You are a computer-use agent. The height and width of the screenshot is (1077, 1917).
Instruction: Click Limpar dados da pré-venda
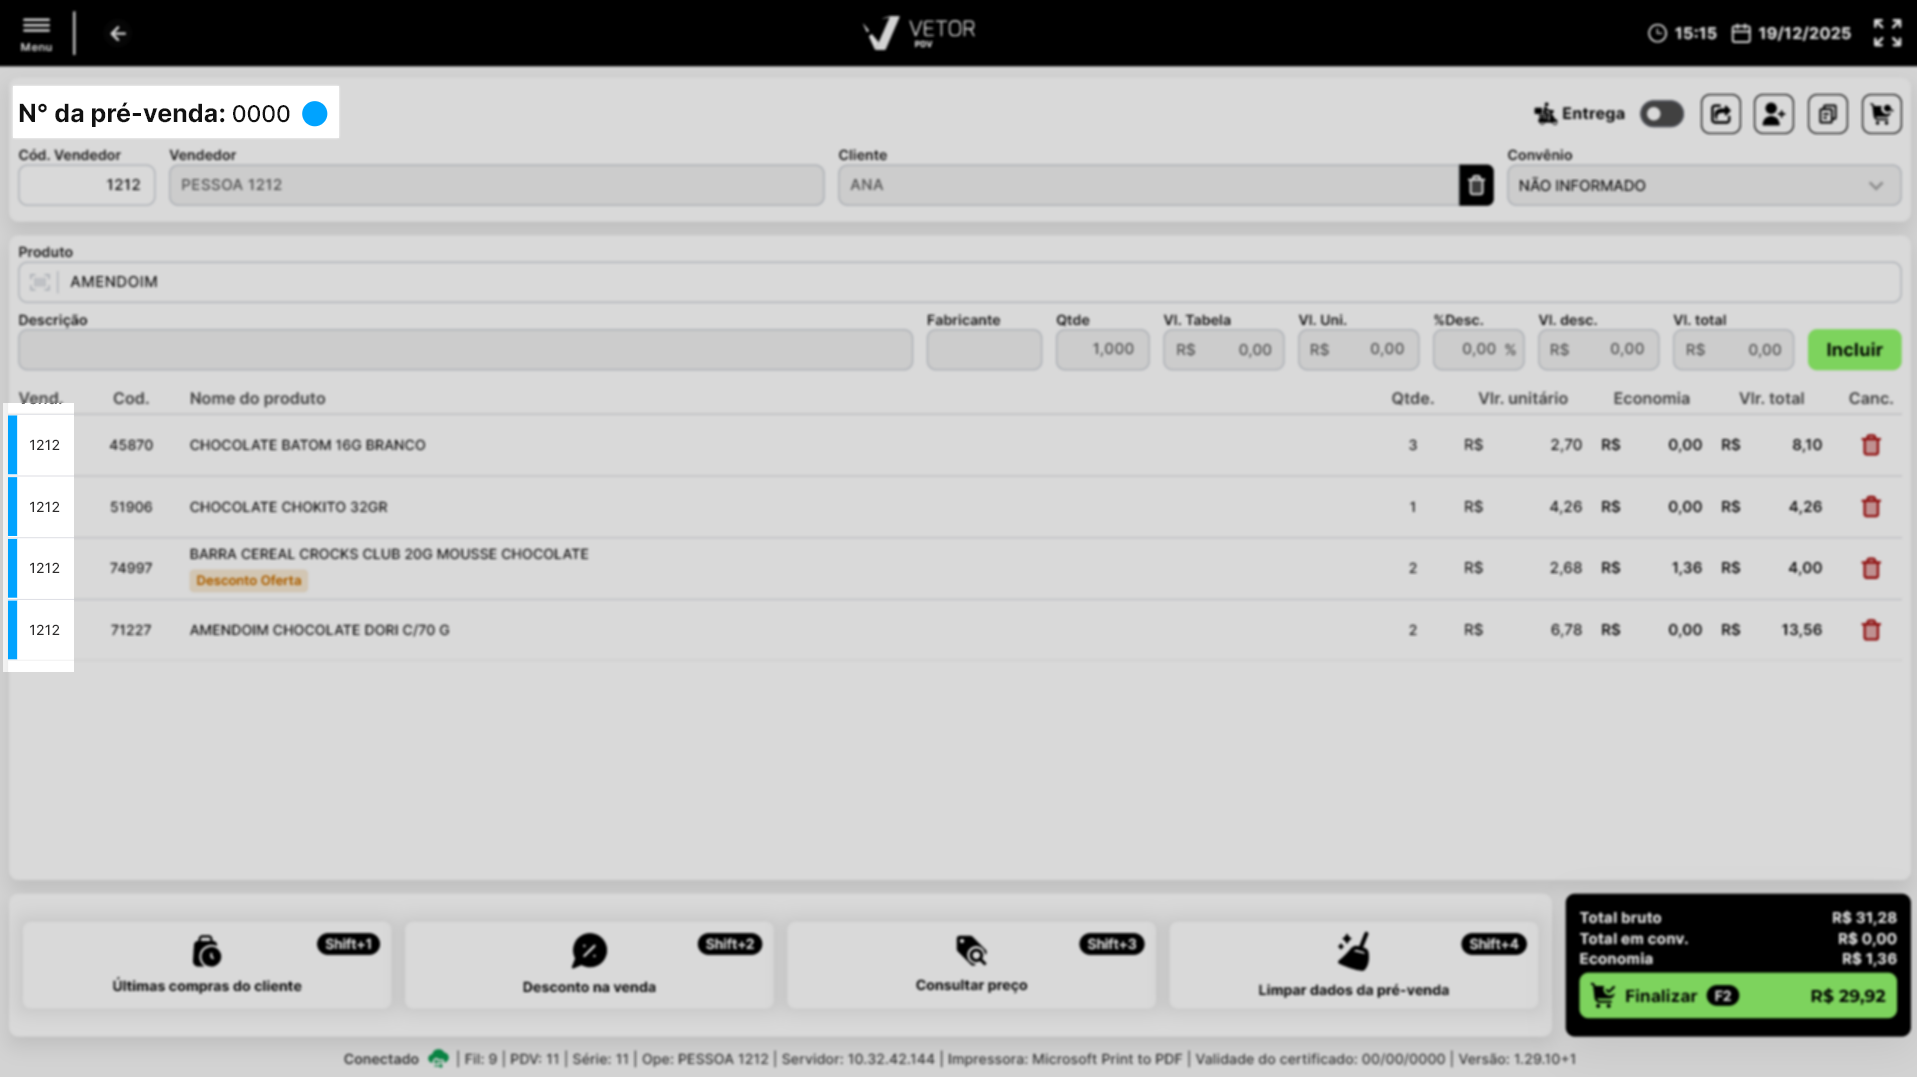pyautogui.click(x=1353, y=965)
